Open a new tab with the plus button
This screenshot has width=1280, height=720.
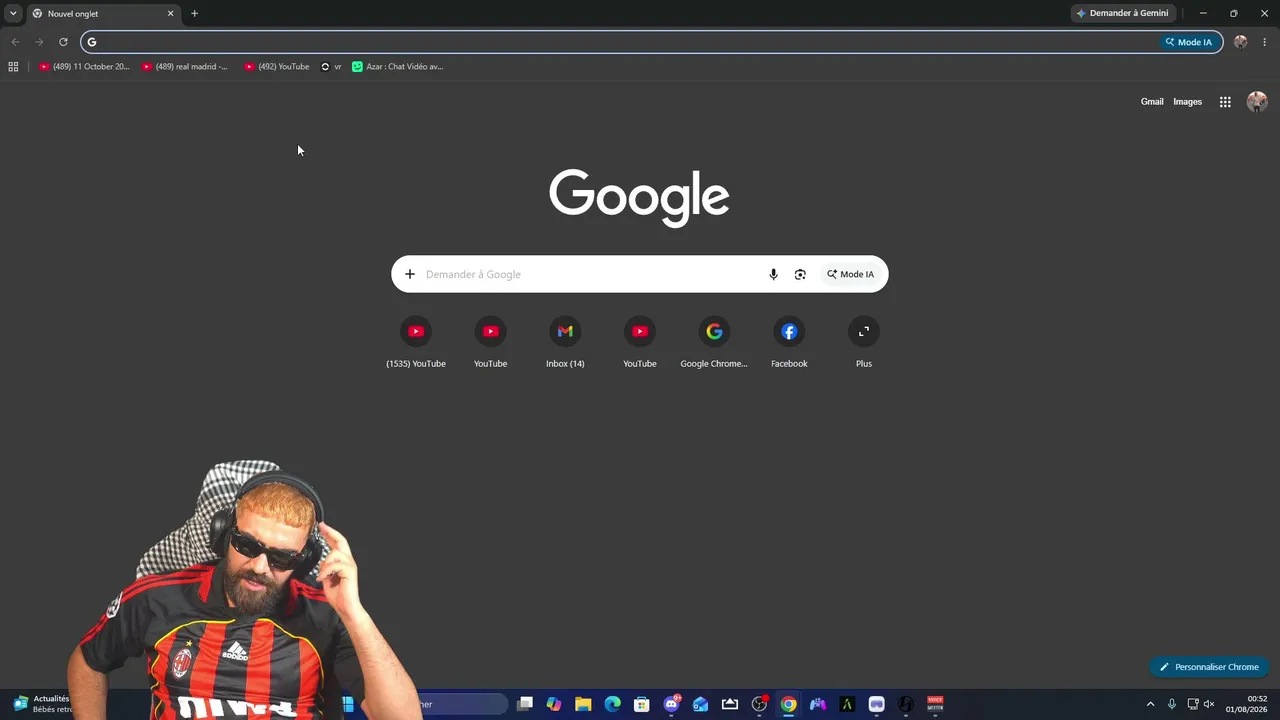coord(194,14)
